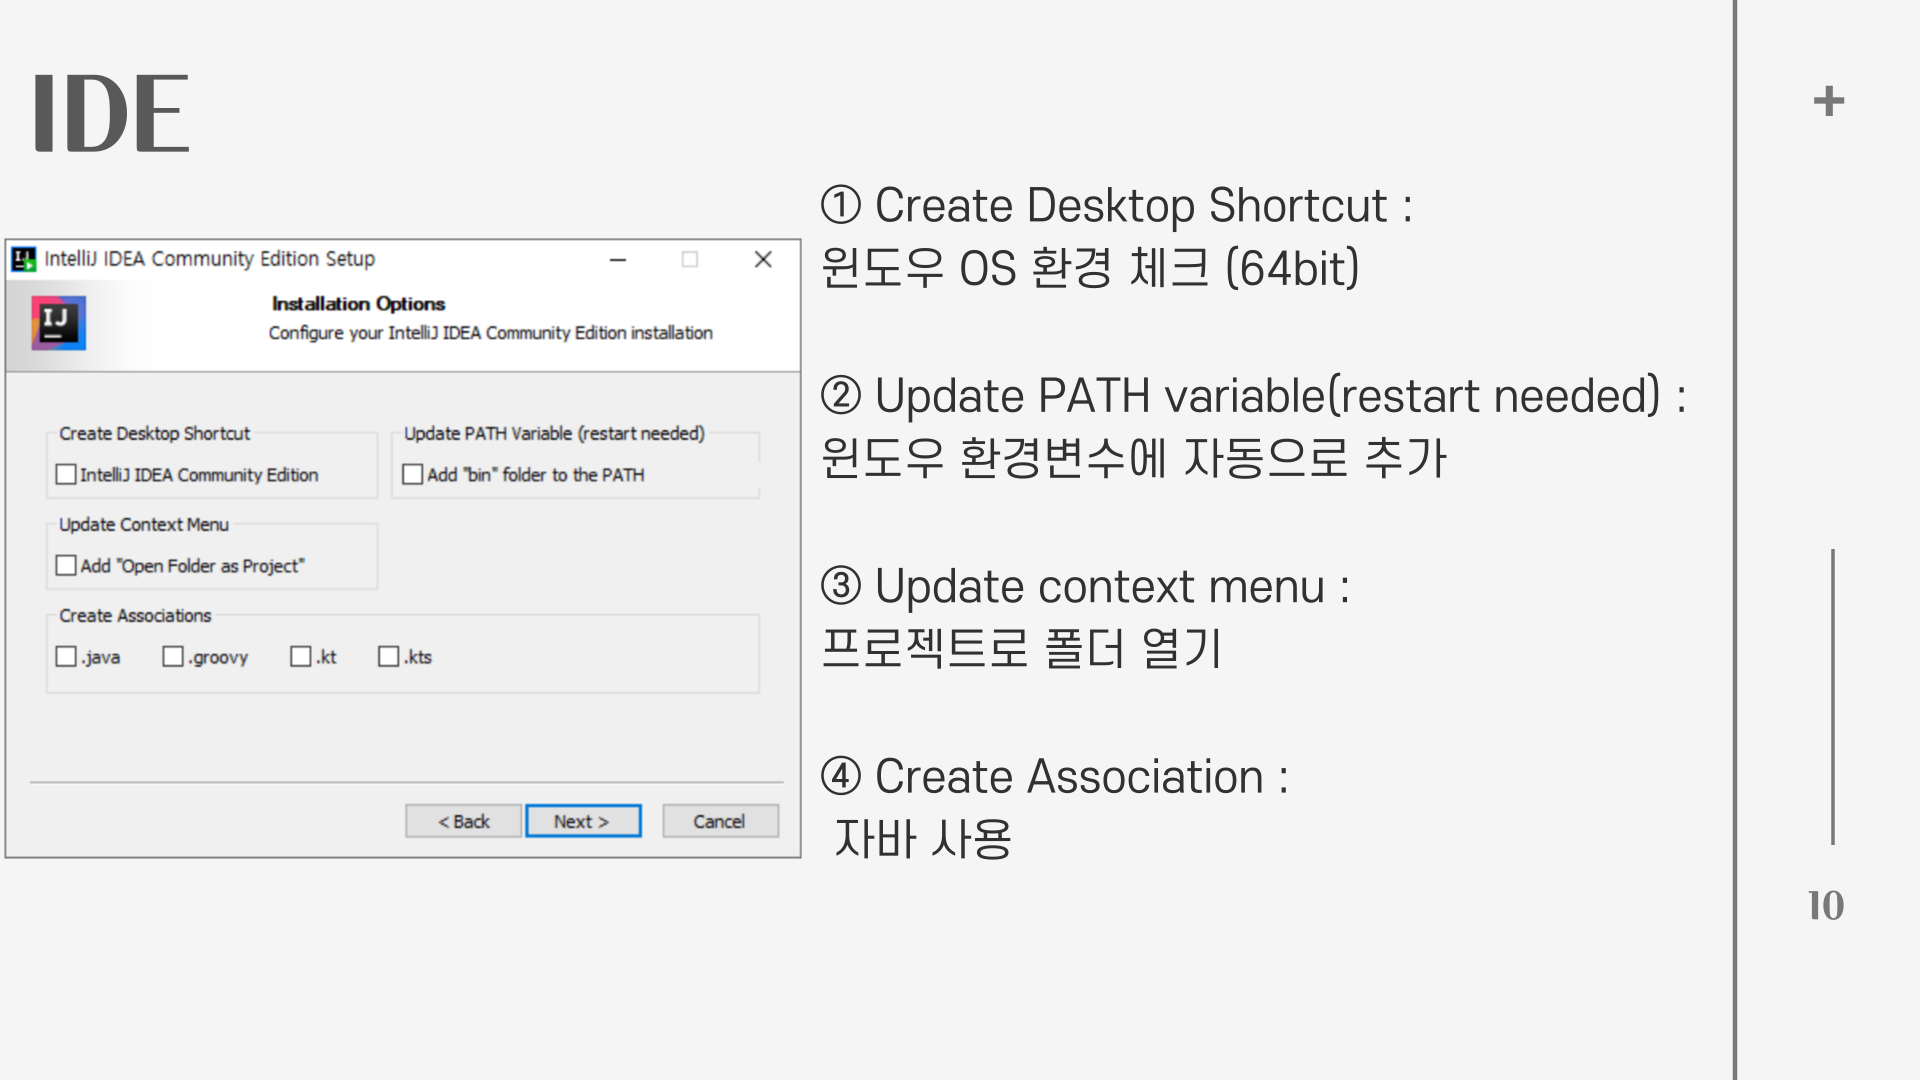Image resolution: width=1920 pixels, height=1080 pixels.
Task: Click the setup title bar installer icon
Action: [x=23, y=260]
